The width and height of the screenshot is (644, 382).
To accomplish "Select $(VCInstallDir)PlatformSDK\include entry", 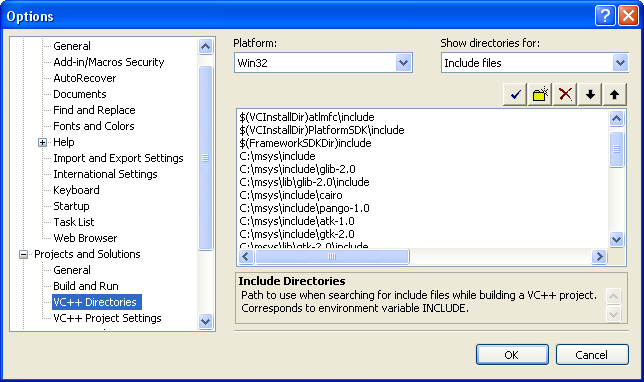I will coord(322,130).
